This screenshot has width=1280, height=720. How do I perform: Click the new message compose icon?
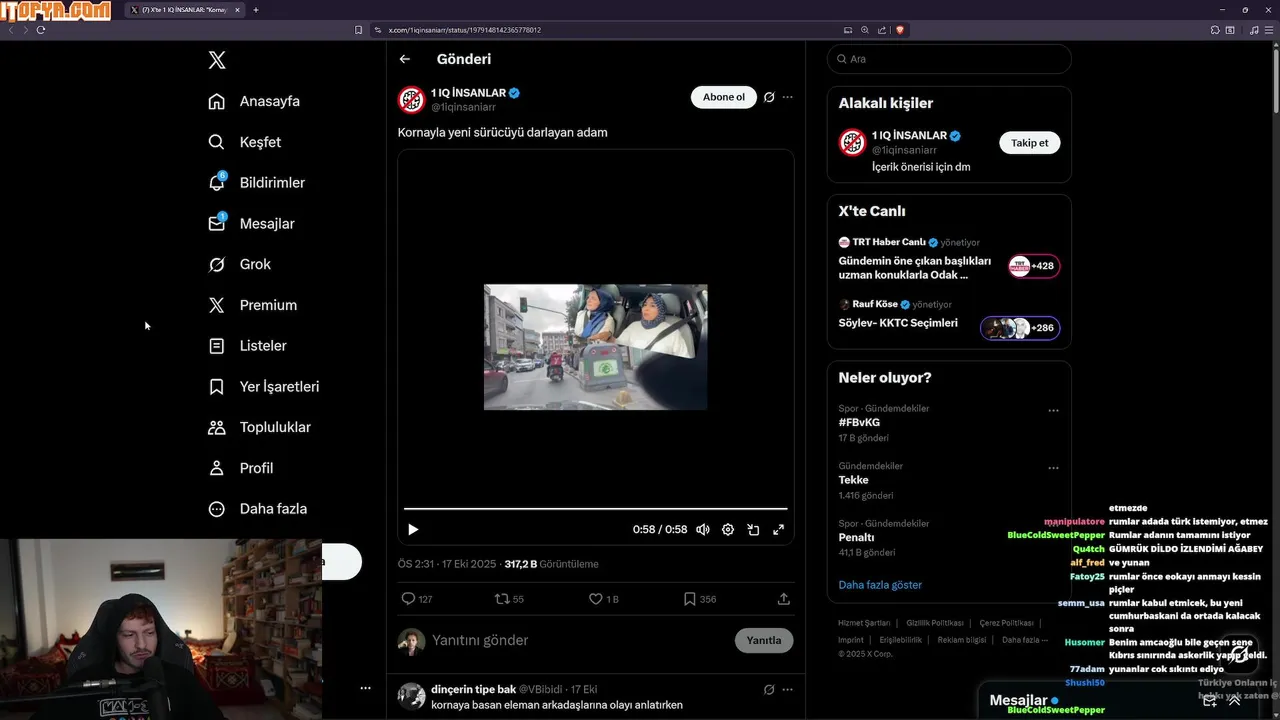1209,701
